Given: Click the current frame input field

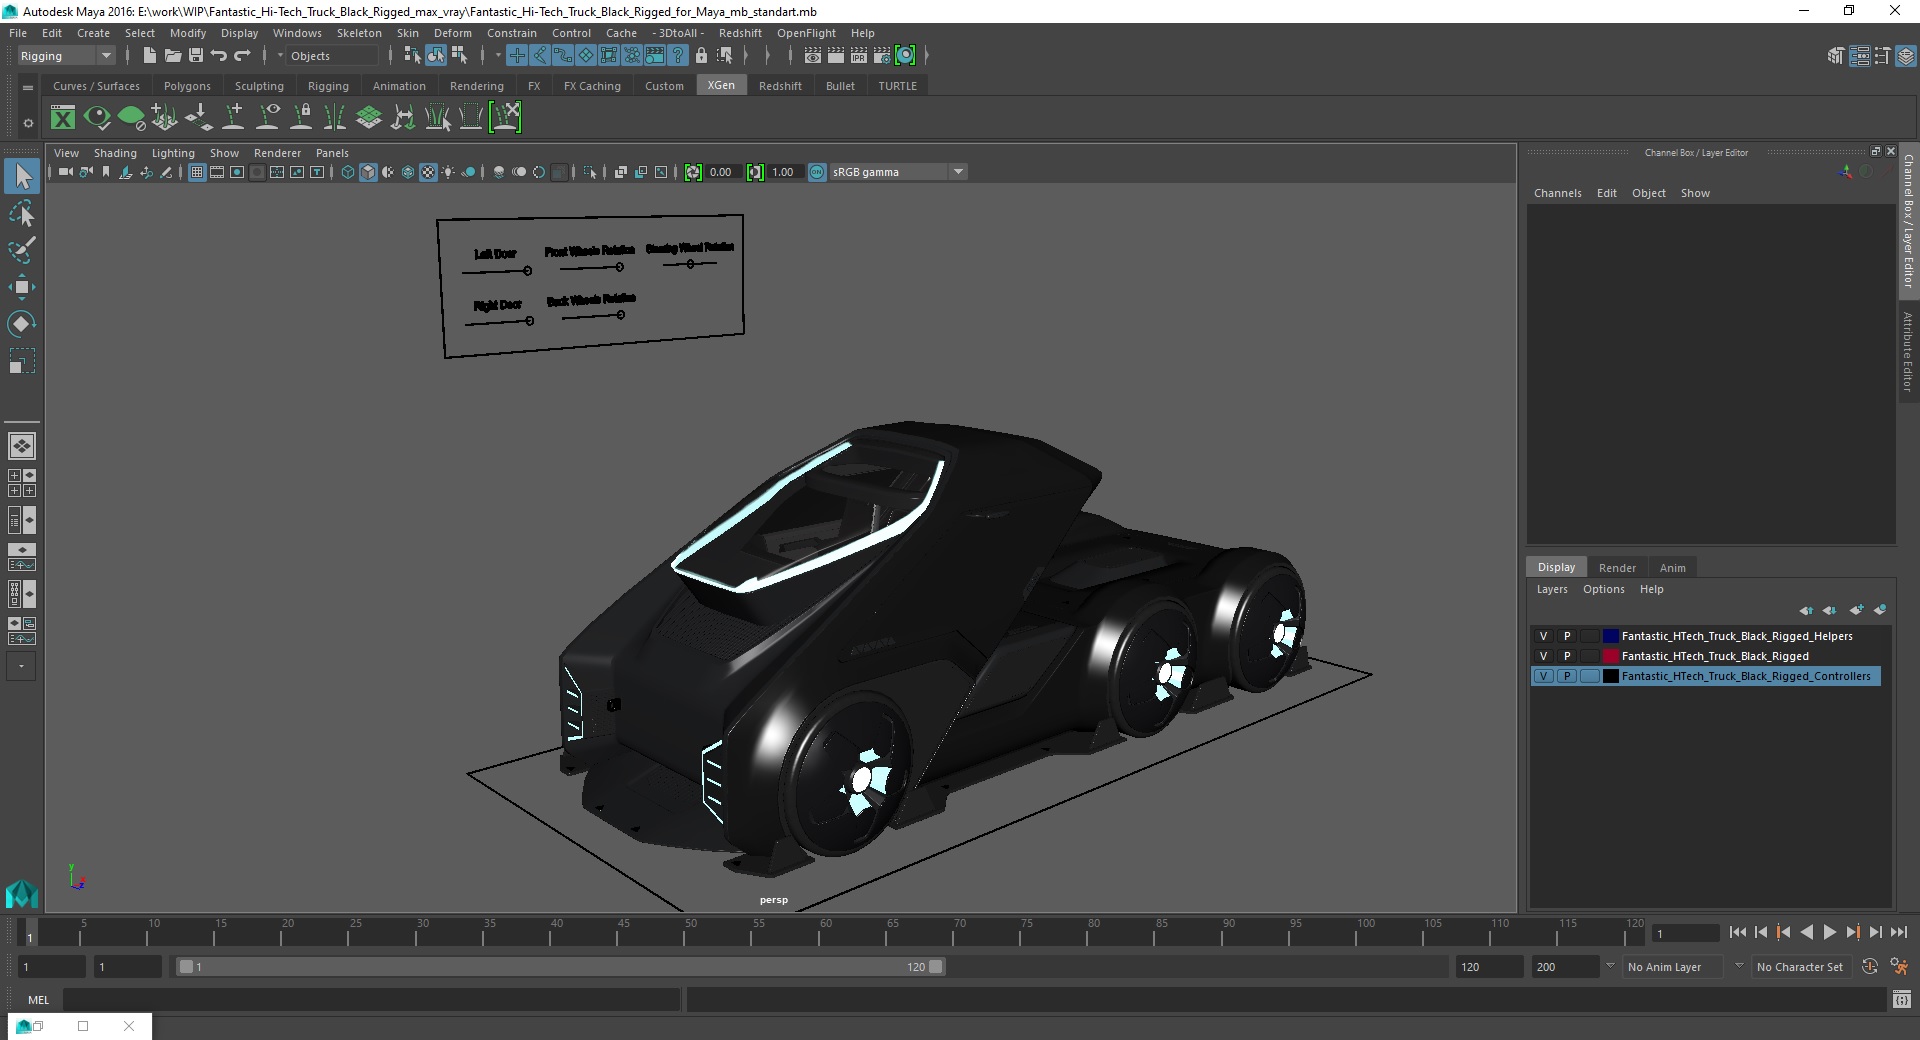Looking at the screenshot, I should coord(1686,933).
